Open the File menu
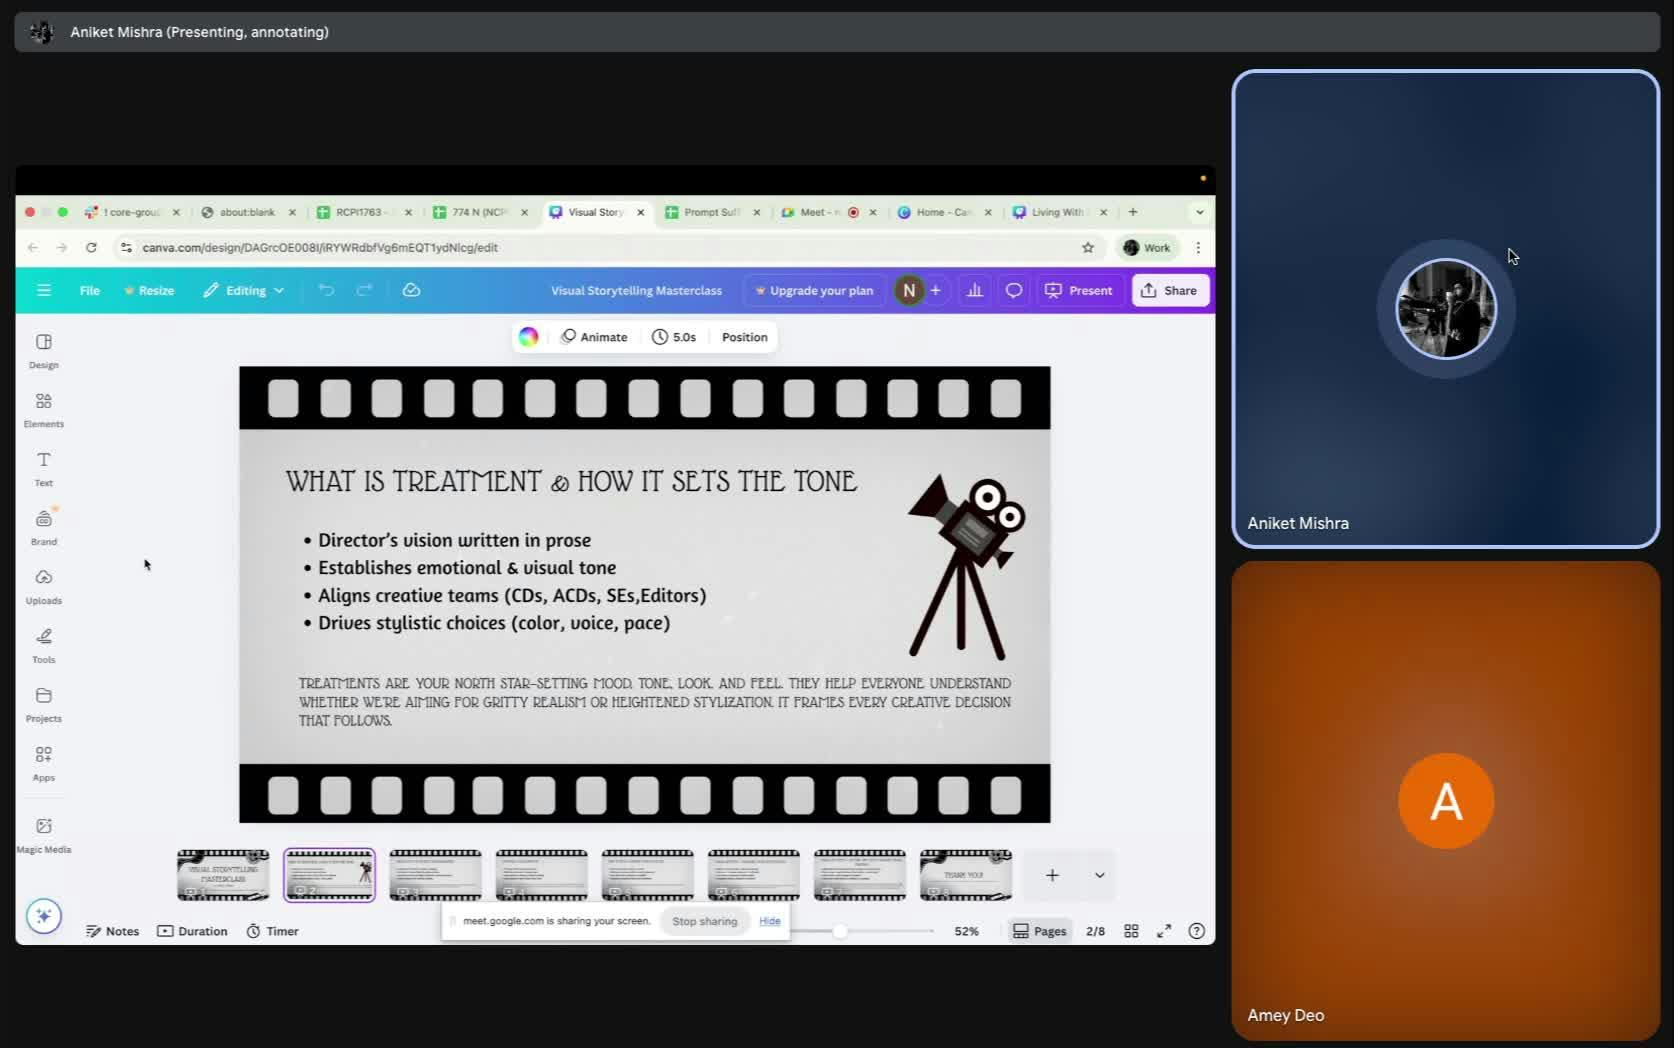The image size is (1674, 1048). click(89, 290)
